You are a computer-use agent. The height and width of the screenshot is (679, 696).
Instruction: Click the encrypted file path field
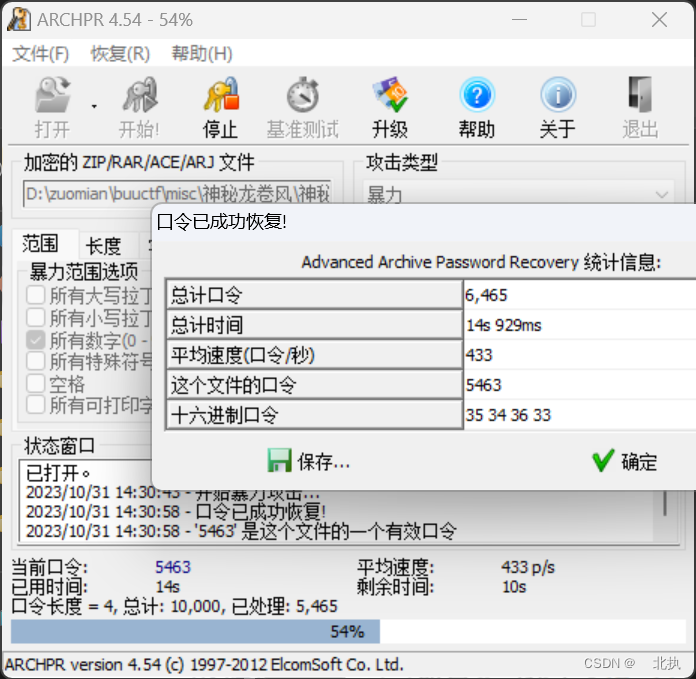coord(177,193)
